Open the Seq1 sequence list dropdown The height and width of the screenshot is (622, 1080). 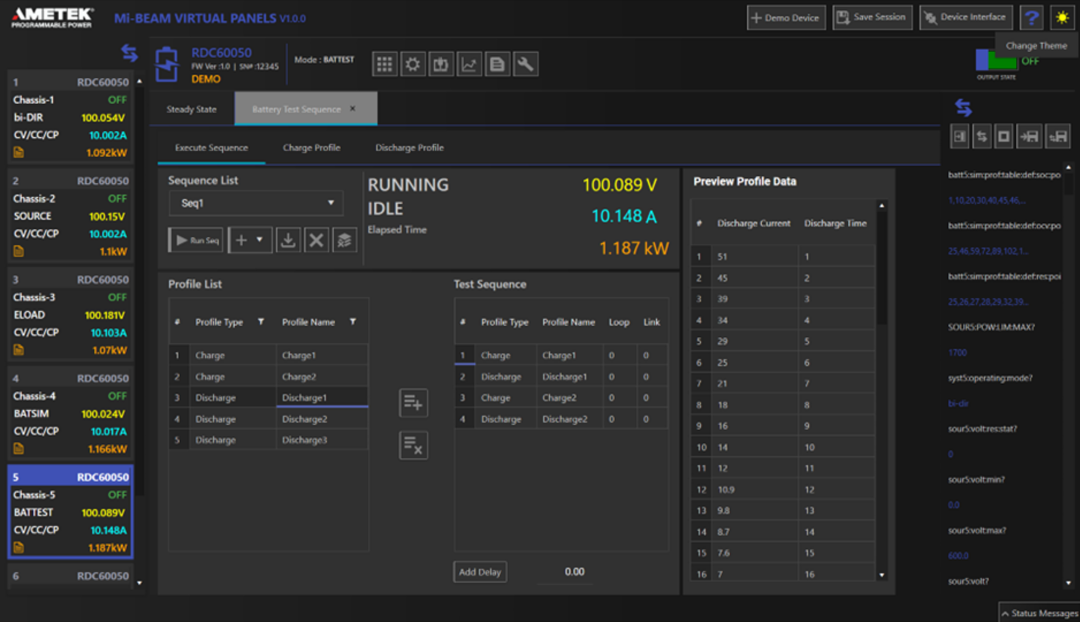pyautogui.click(x=256, y=203)
